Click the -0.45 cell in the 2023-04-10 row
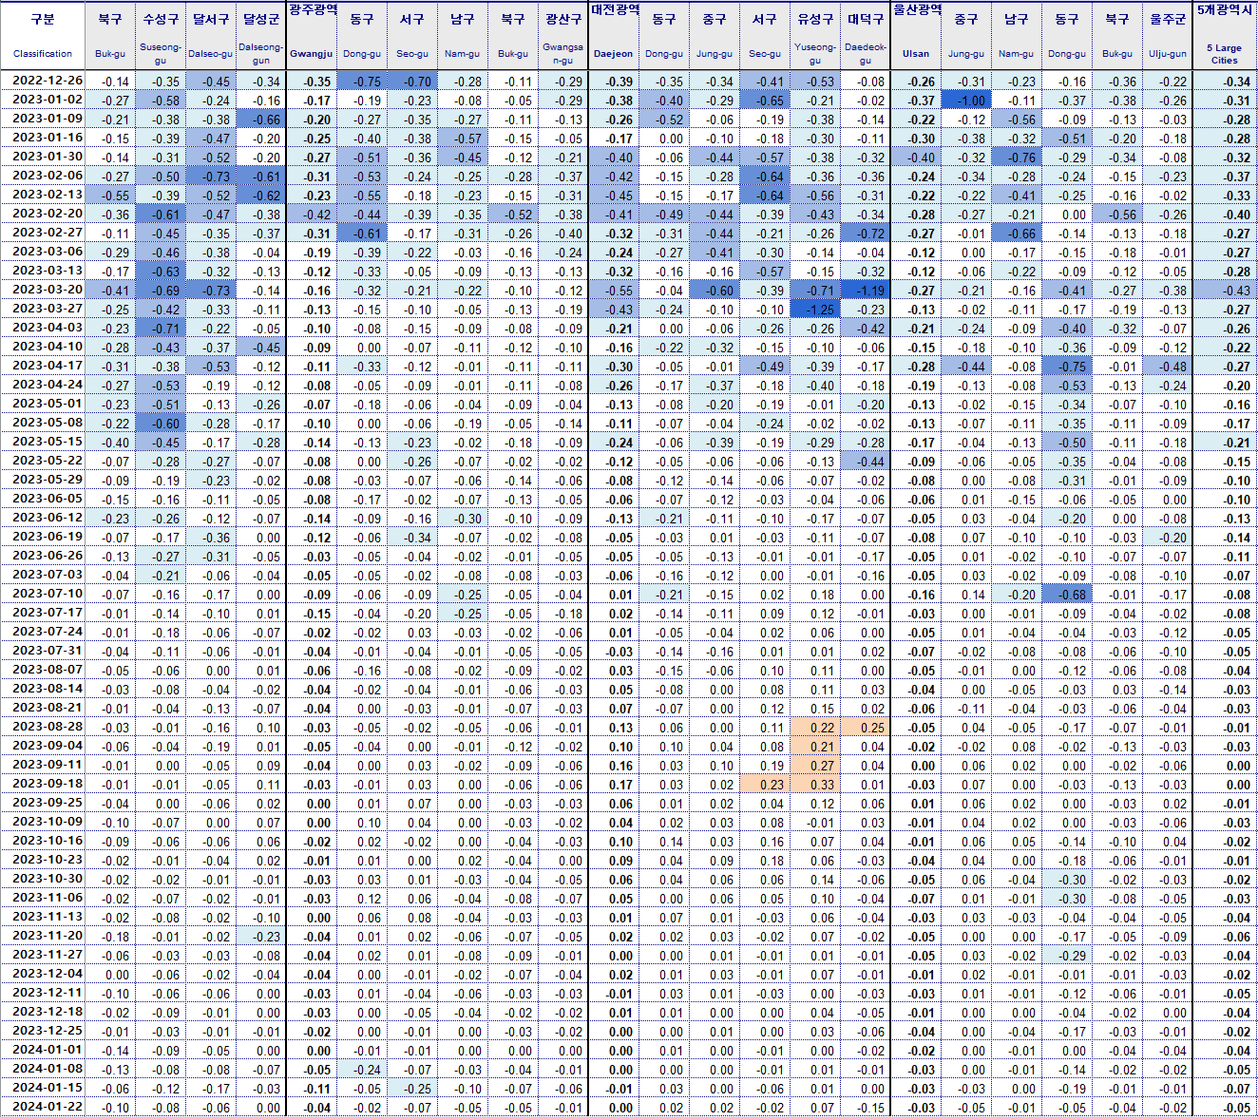Screen dimensions: 1258x1117 (261, 347)
